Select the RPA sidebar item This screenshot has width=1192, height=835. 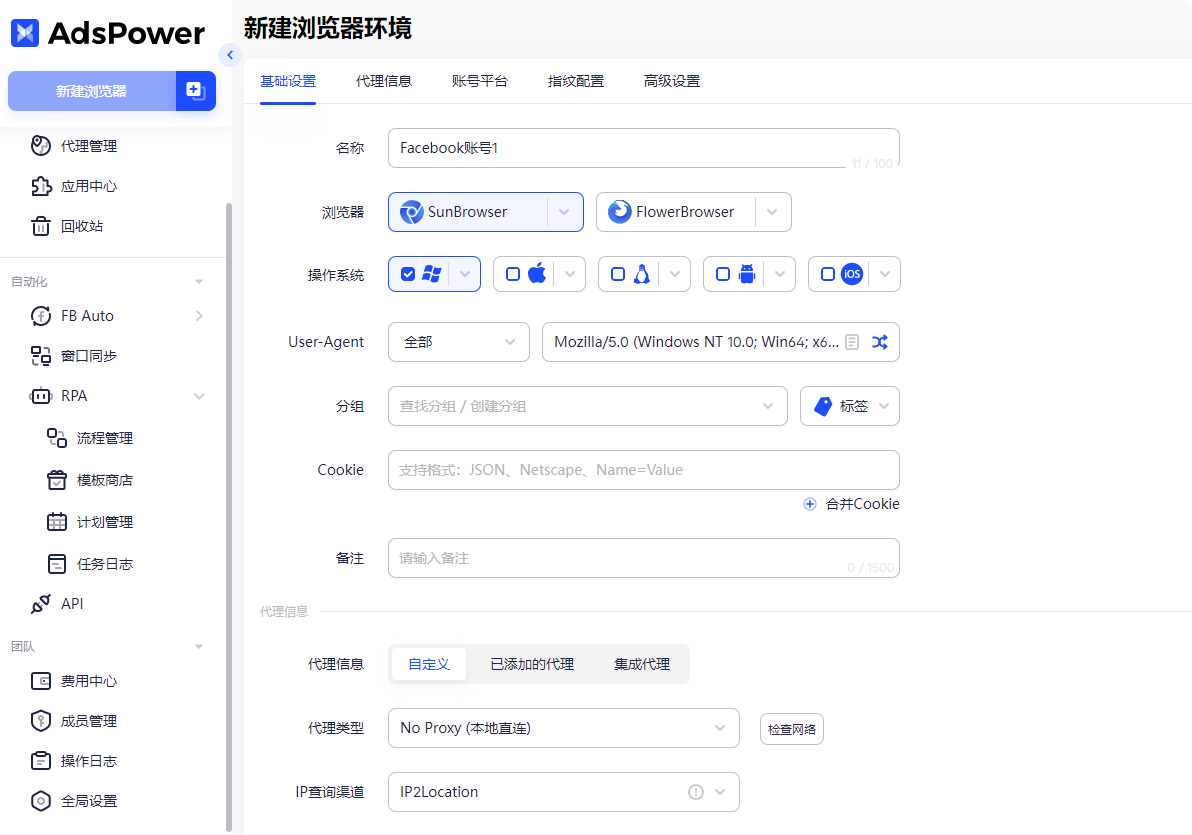(59, 395)
